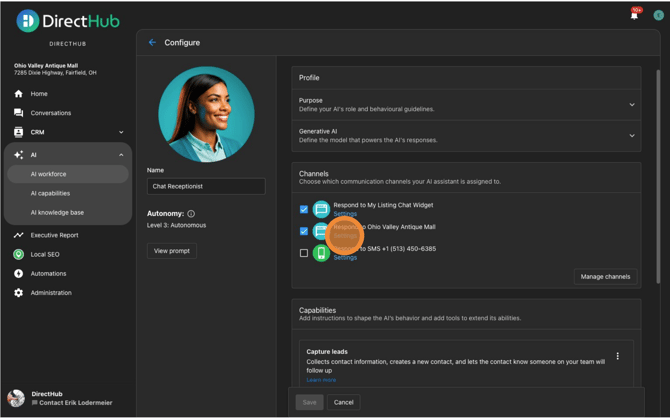The height and width of the screenshot is (420, 670).
Task: Click the back arrow beside Configure
Action: (x=152, y=43)
